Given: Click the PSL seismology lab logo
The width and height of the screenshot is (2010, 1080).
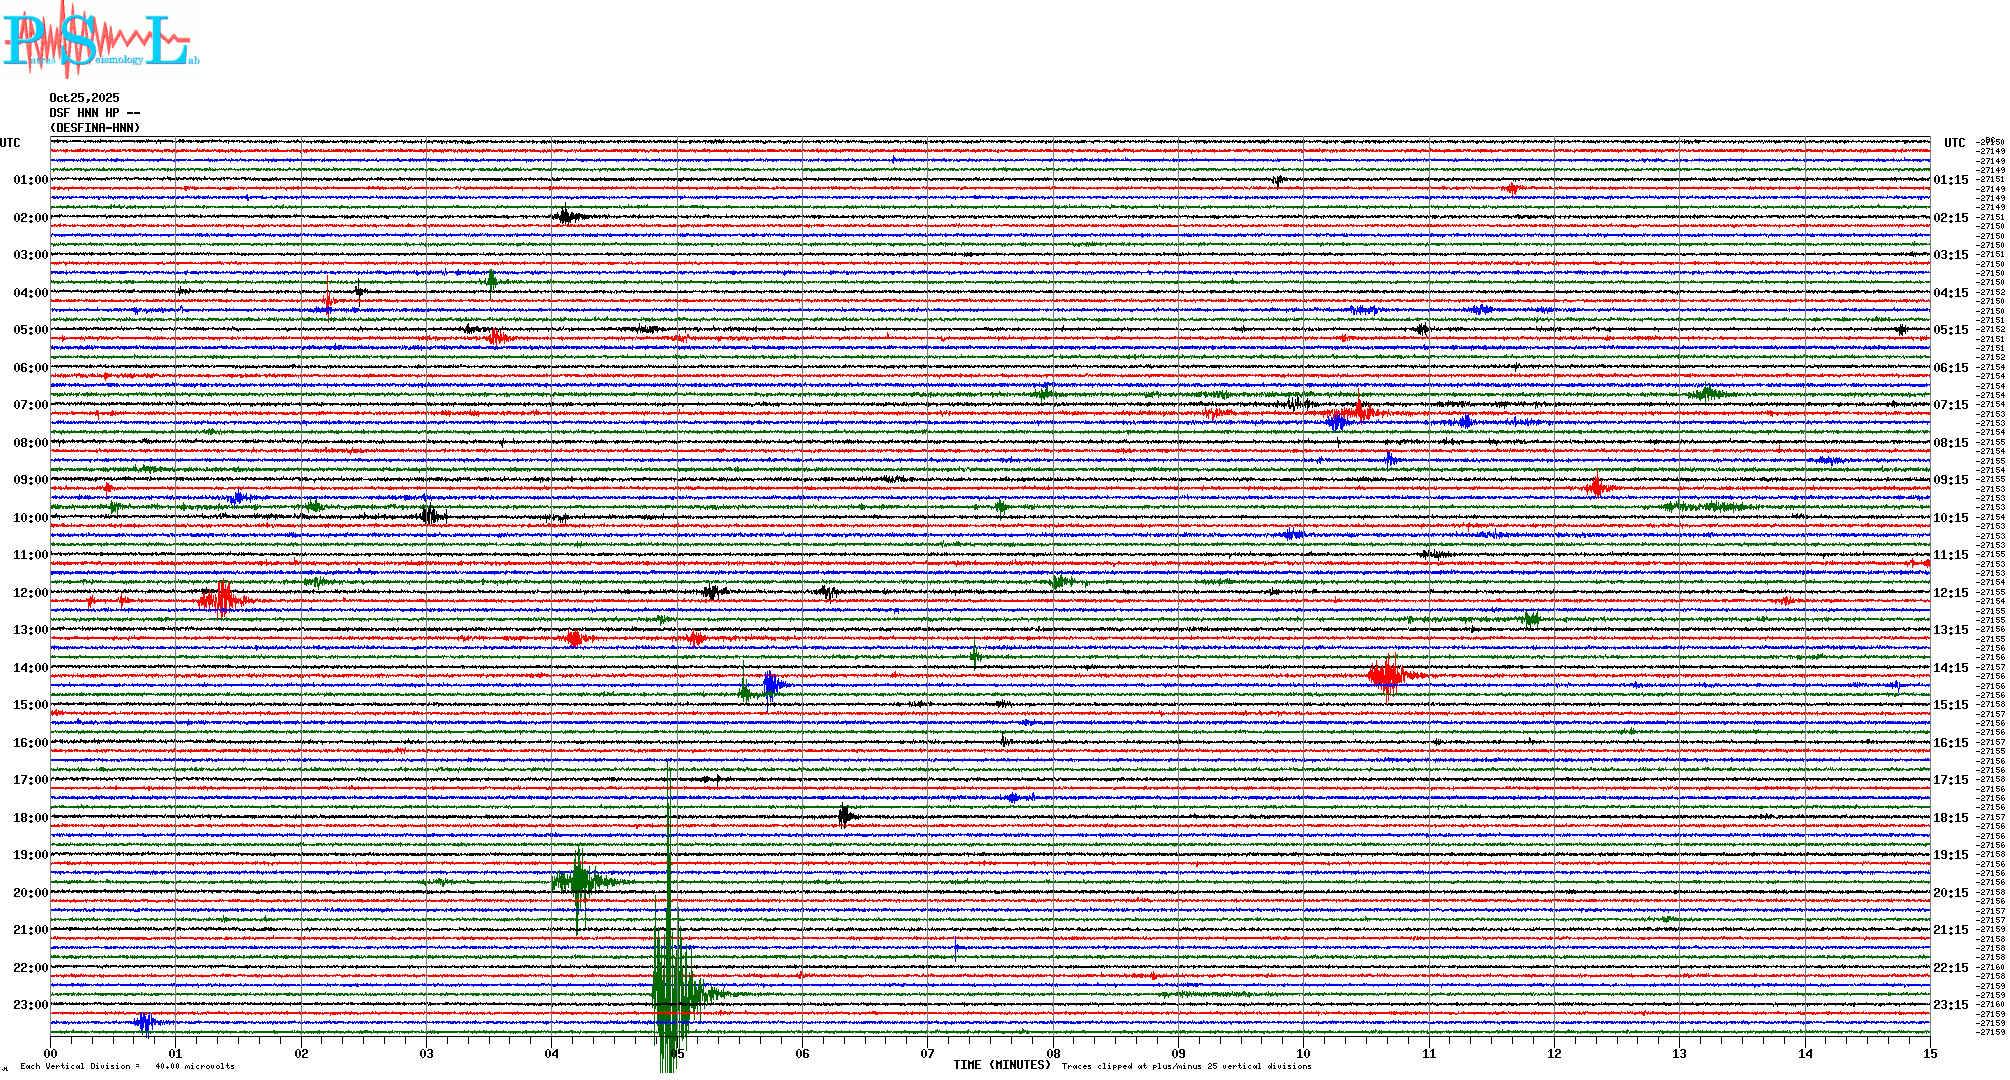Looking at the screenshot, I should [x=100, y=40].
